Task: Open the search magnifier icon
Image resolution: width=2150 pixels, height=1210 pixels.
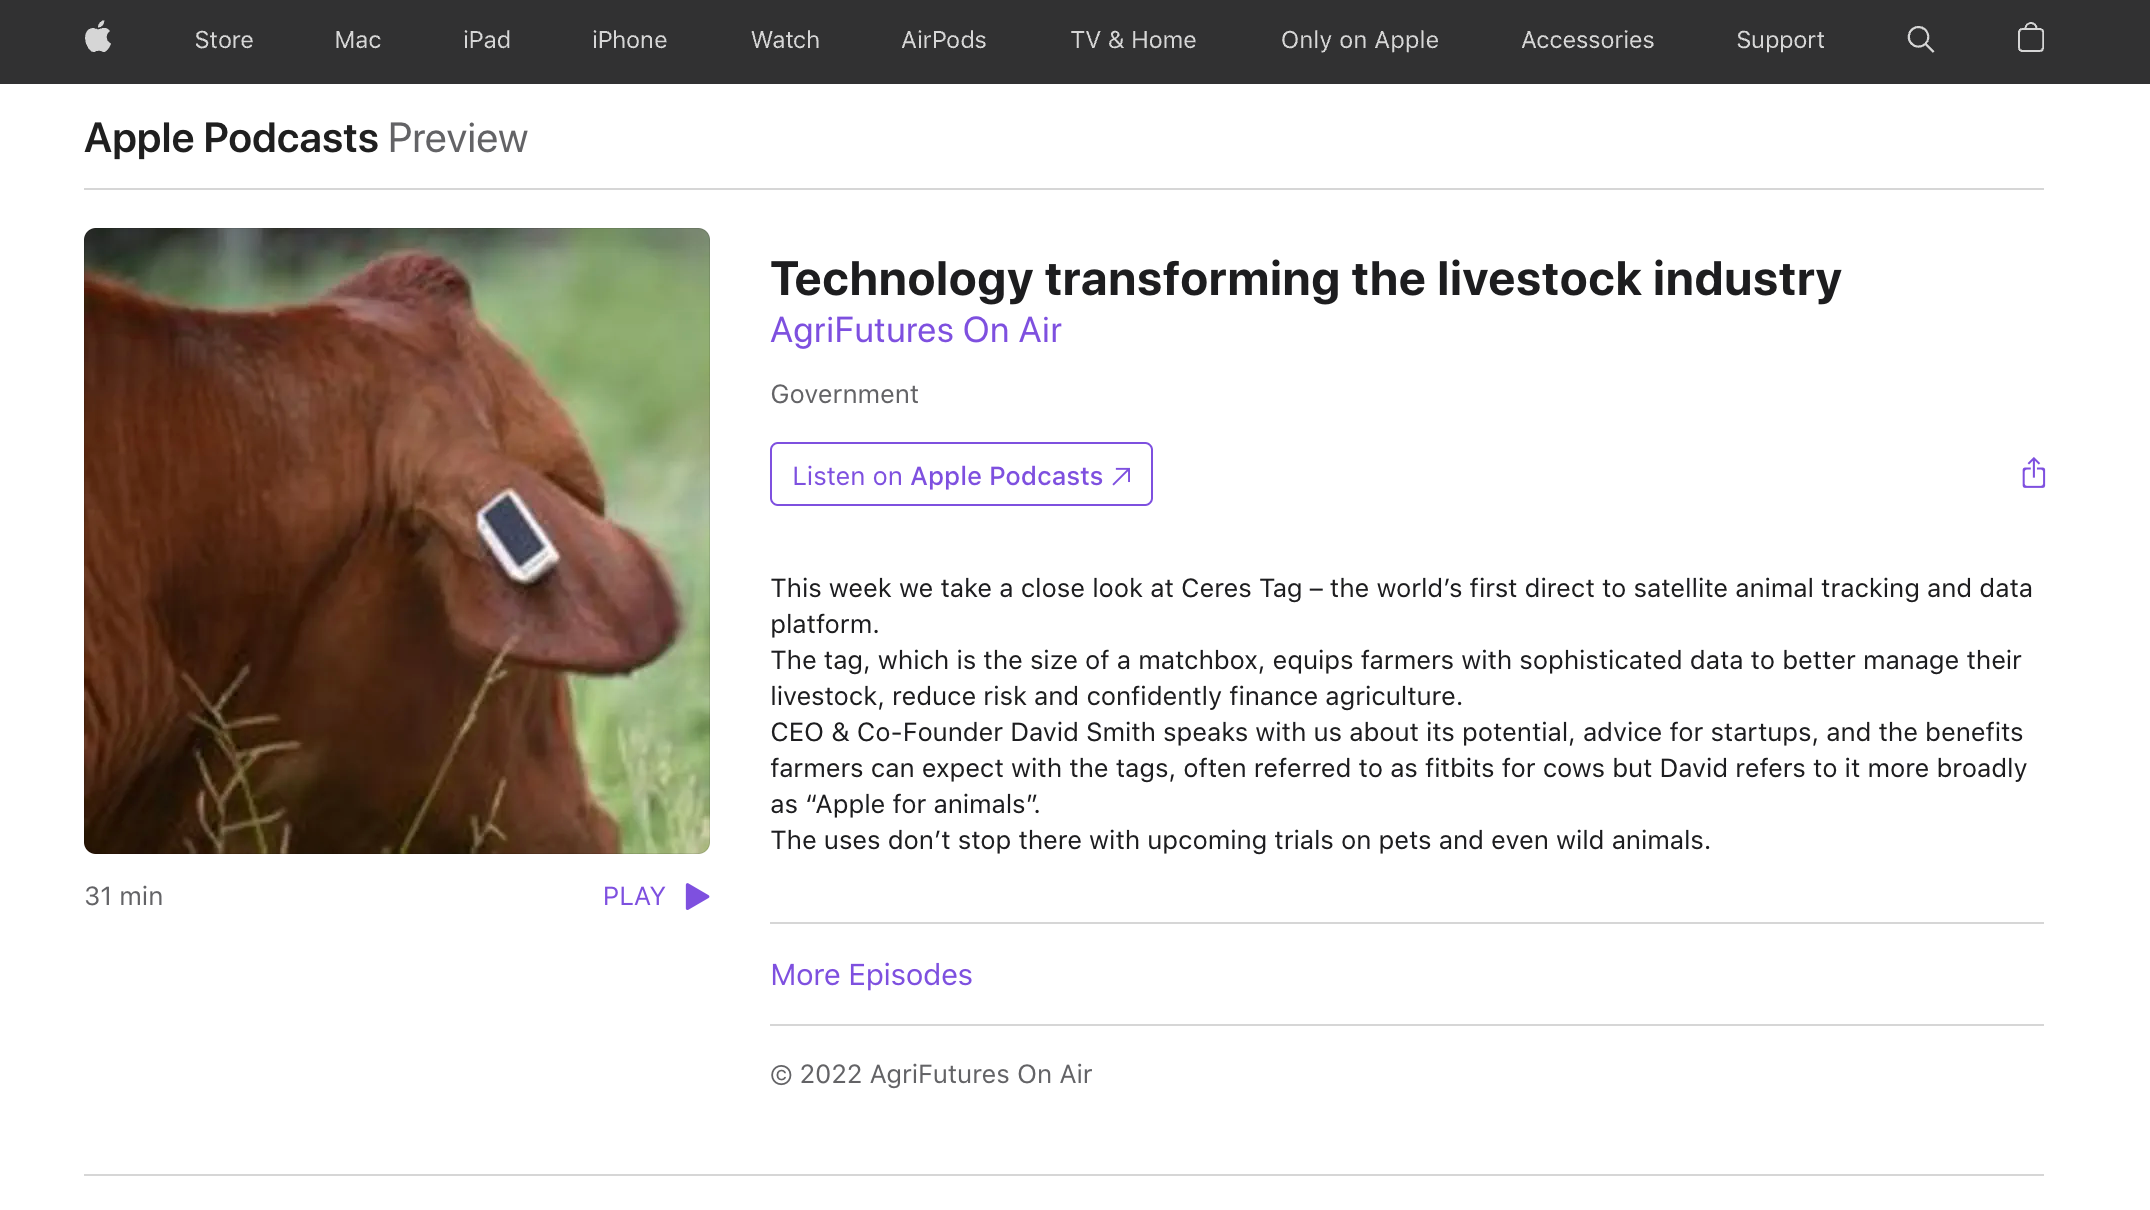Action: click(1920, 39)
